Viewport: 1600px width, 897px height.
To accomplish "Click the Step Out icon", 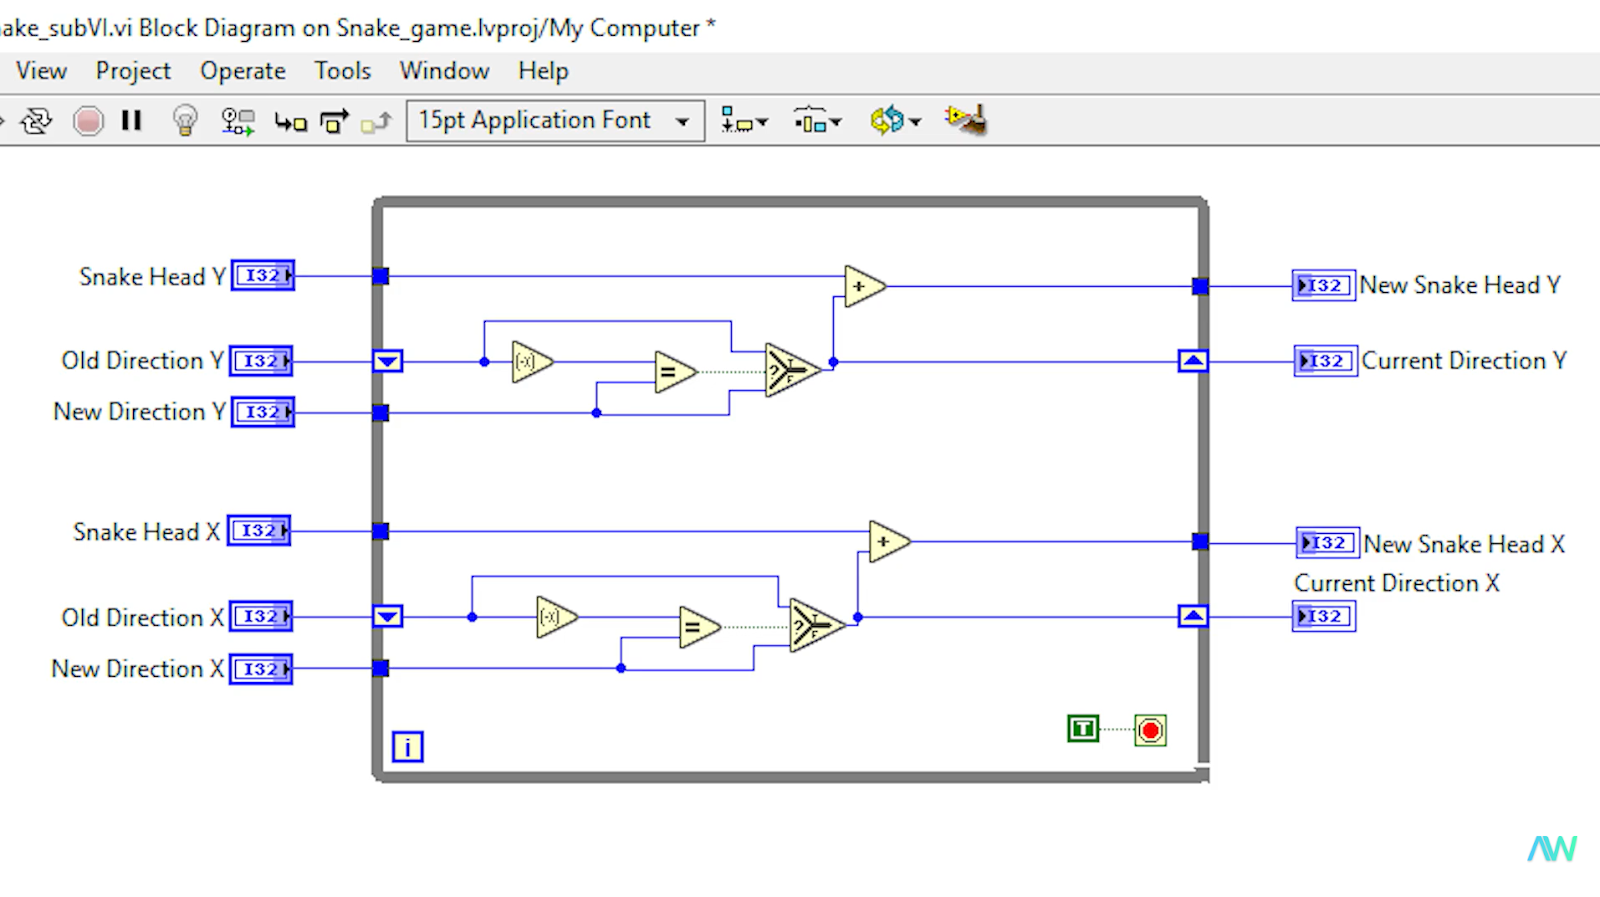I will pyautogui.click(x=376, y=122).
